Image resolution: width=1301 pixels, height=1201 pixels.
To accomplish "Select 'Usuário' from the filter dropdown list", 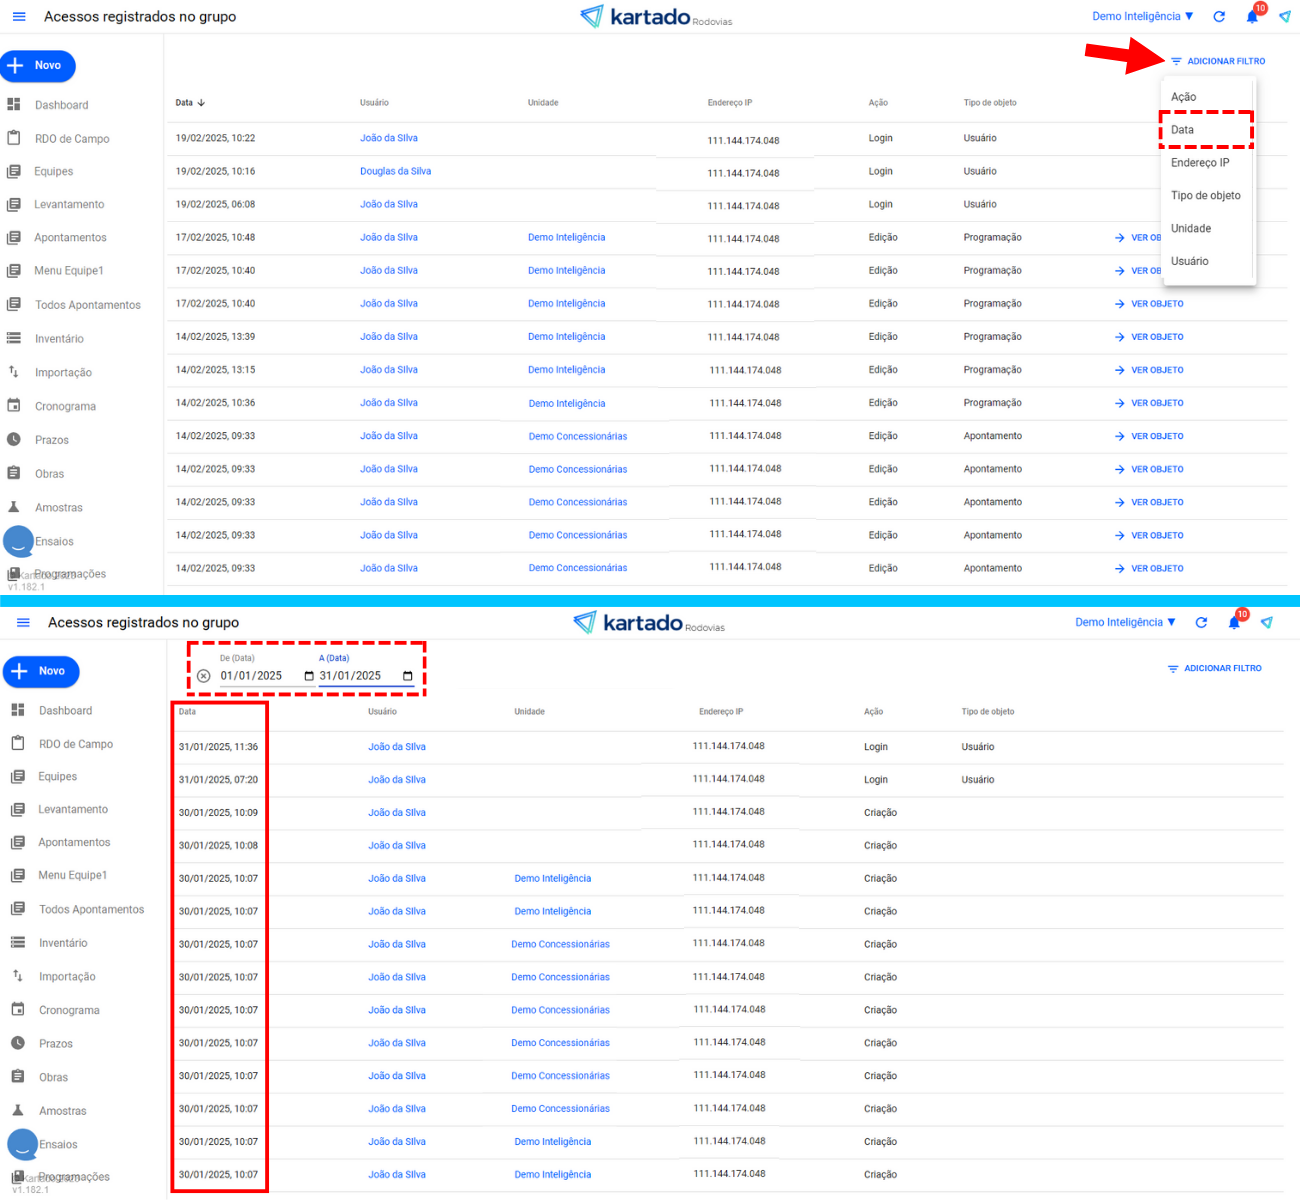I will [1190, 262].
